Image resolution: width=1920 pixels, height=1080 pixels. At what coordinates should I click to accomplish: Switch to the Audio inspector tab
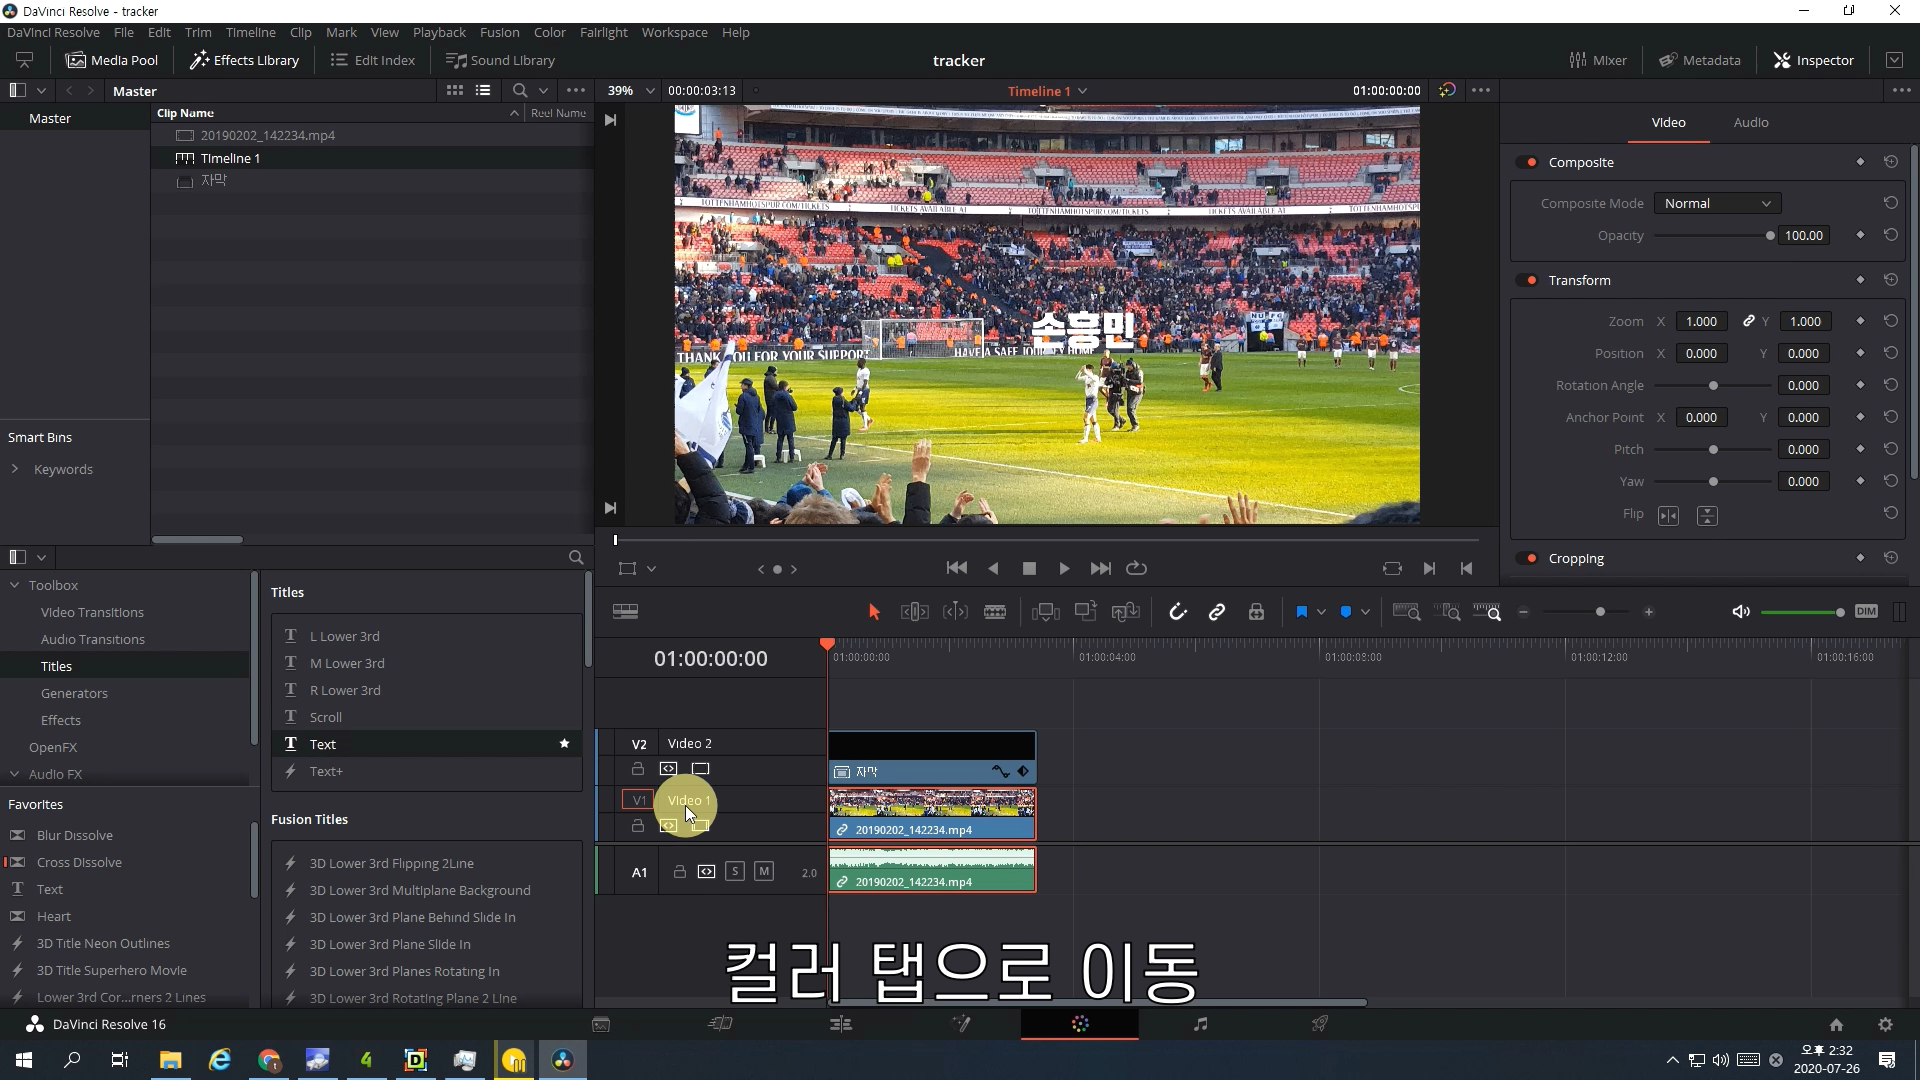click(1750, 122)
